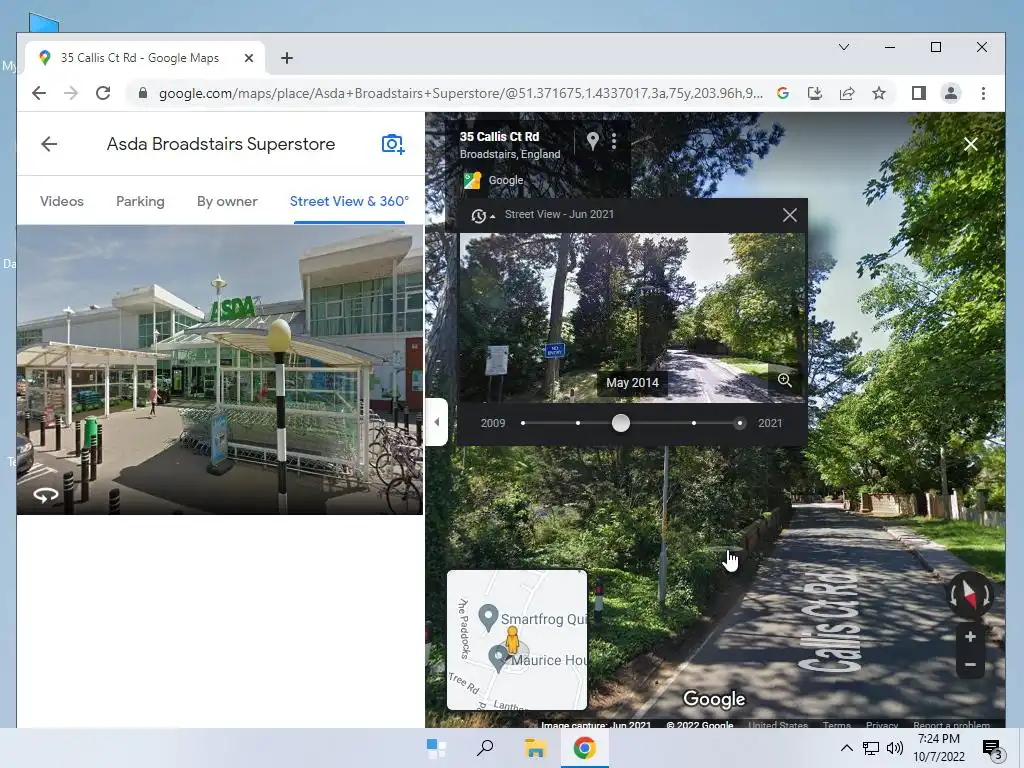The width and height of the screenshot is (1024, 768).
Task: Open notification center icon
Action: (x=992, y=749)
